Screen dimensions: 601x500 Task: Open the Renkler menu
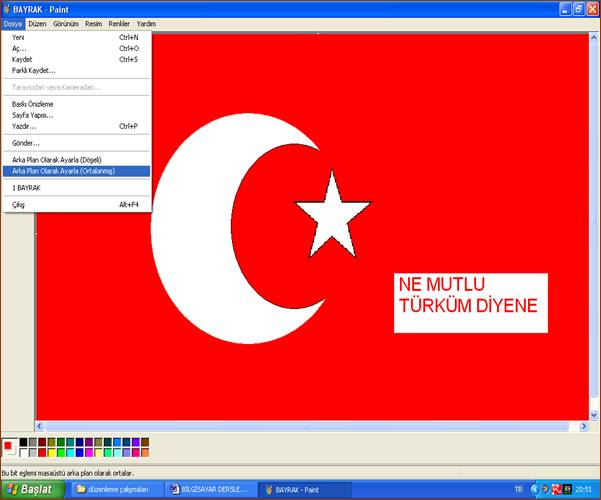pyautogui.click(x=119, y=24)
